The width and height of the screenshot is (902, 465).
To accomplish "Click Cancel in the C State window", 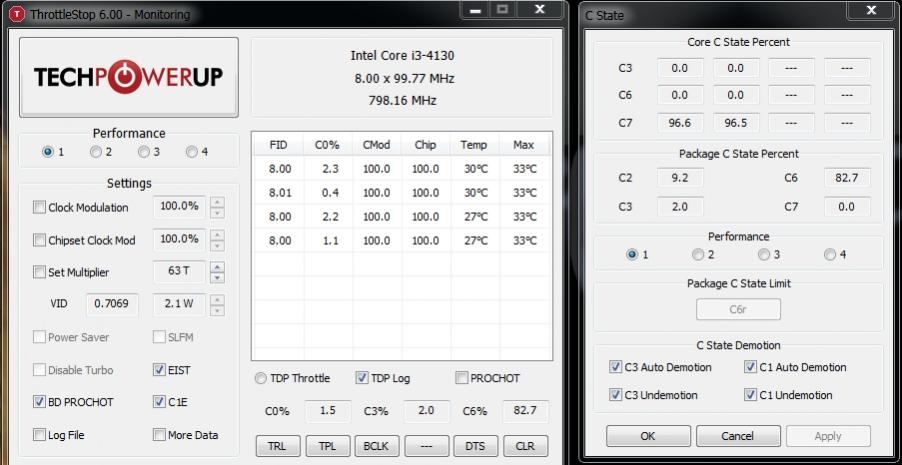I will click(x=739, y=436).
